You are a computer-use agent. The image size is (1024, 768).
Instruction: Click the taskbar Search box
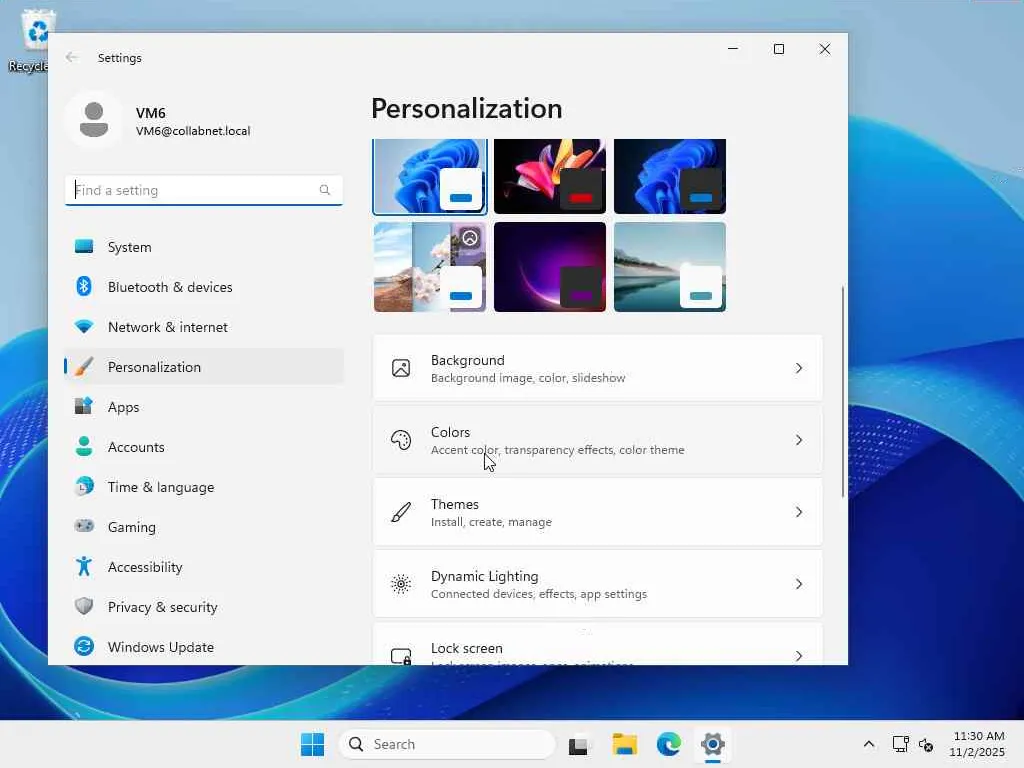447,744
